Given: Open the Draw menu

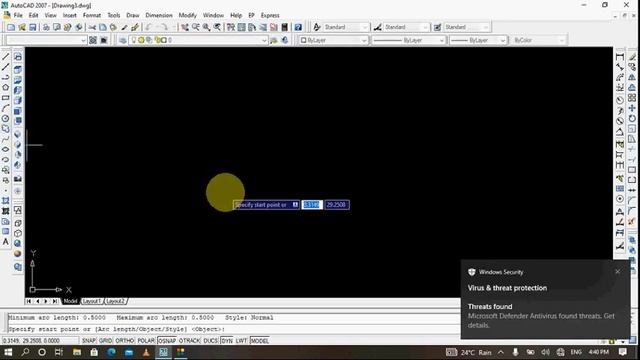Looking at the screenshot, I should [x=133, y=15].
